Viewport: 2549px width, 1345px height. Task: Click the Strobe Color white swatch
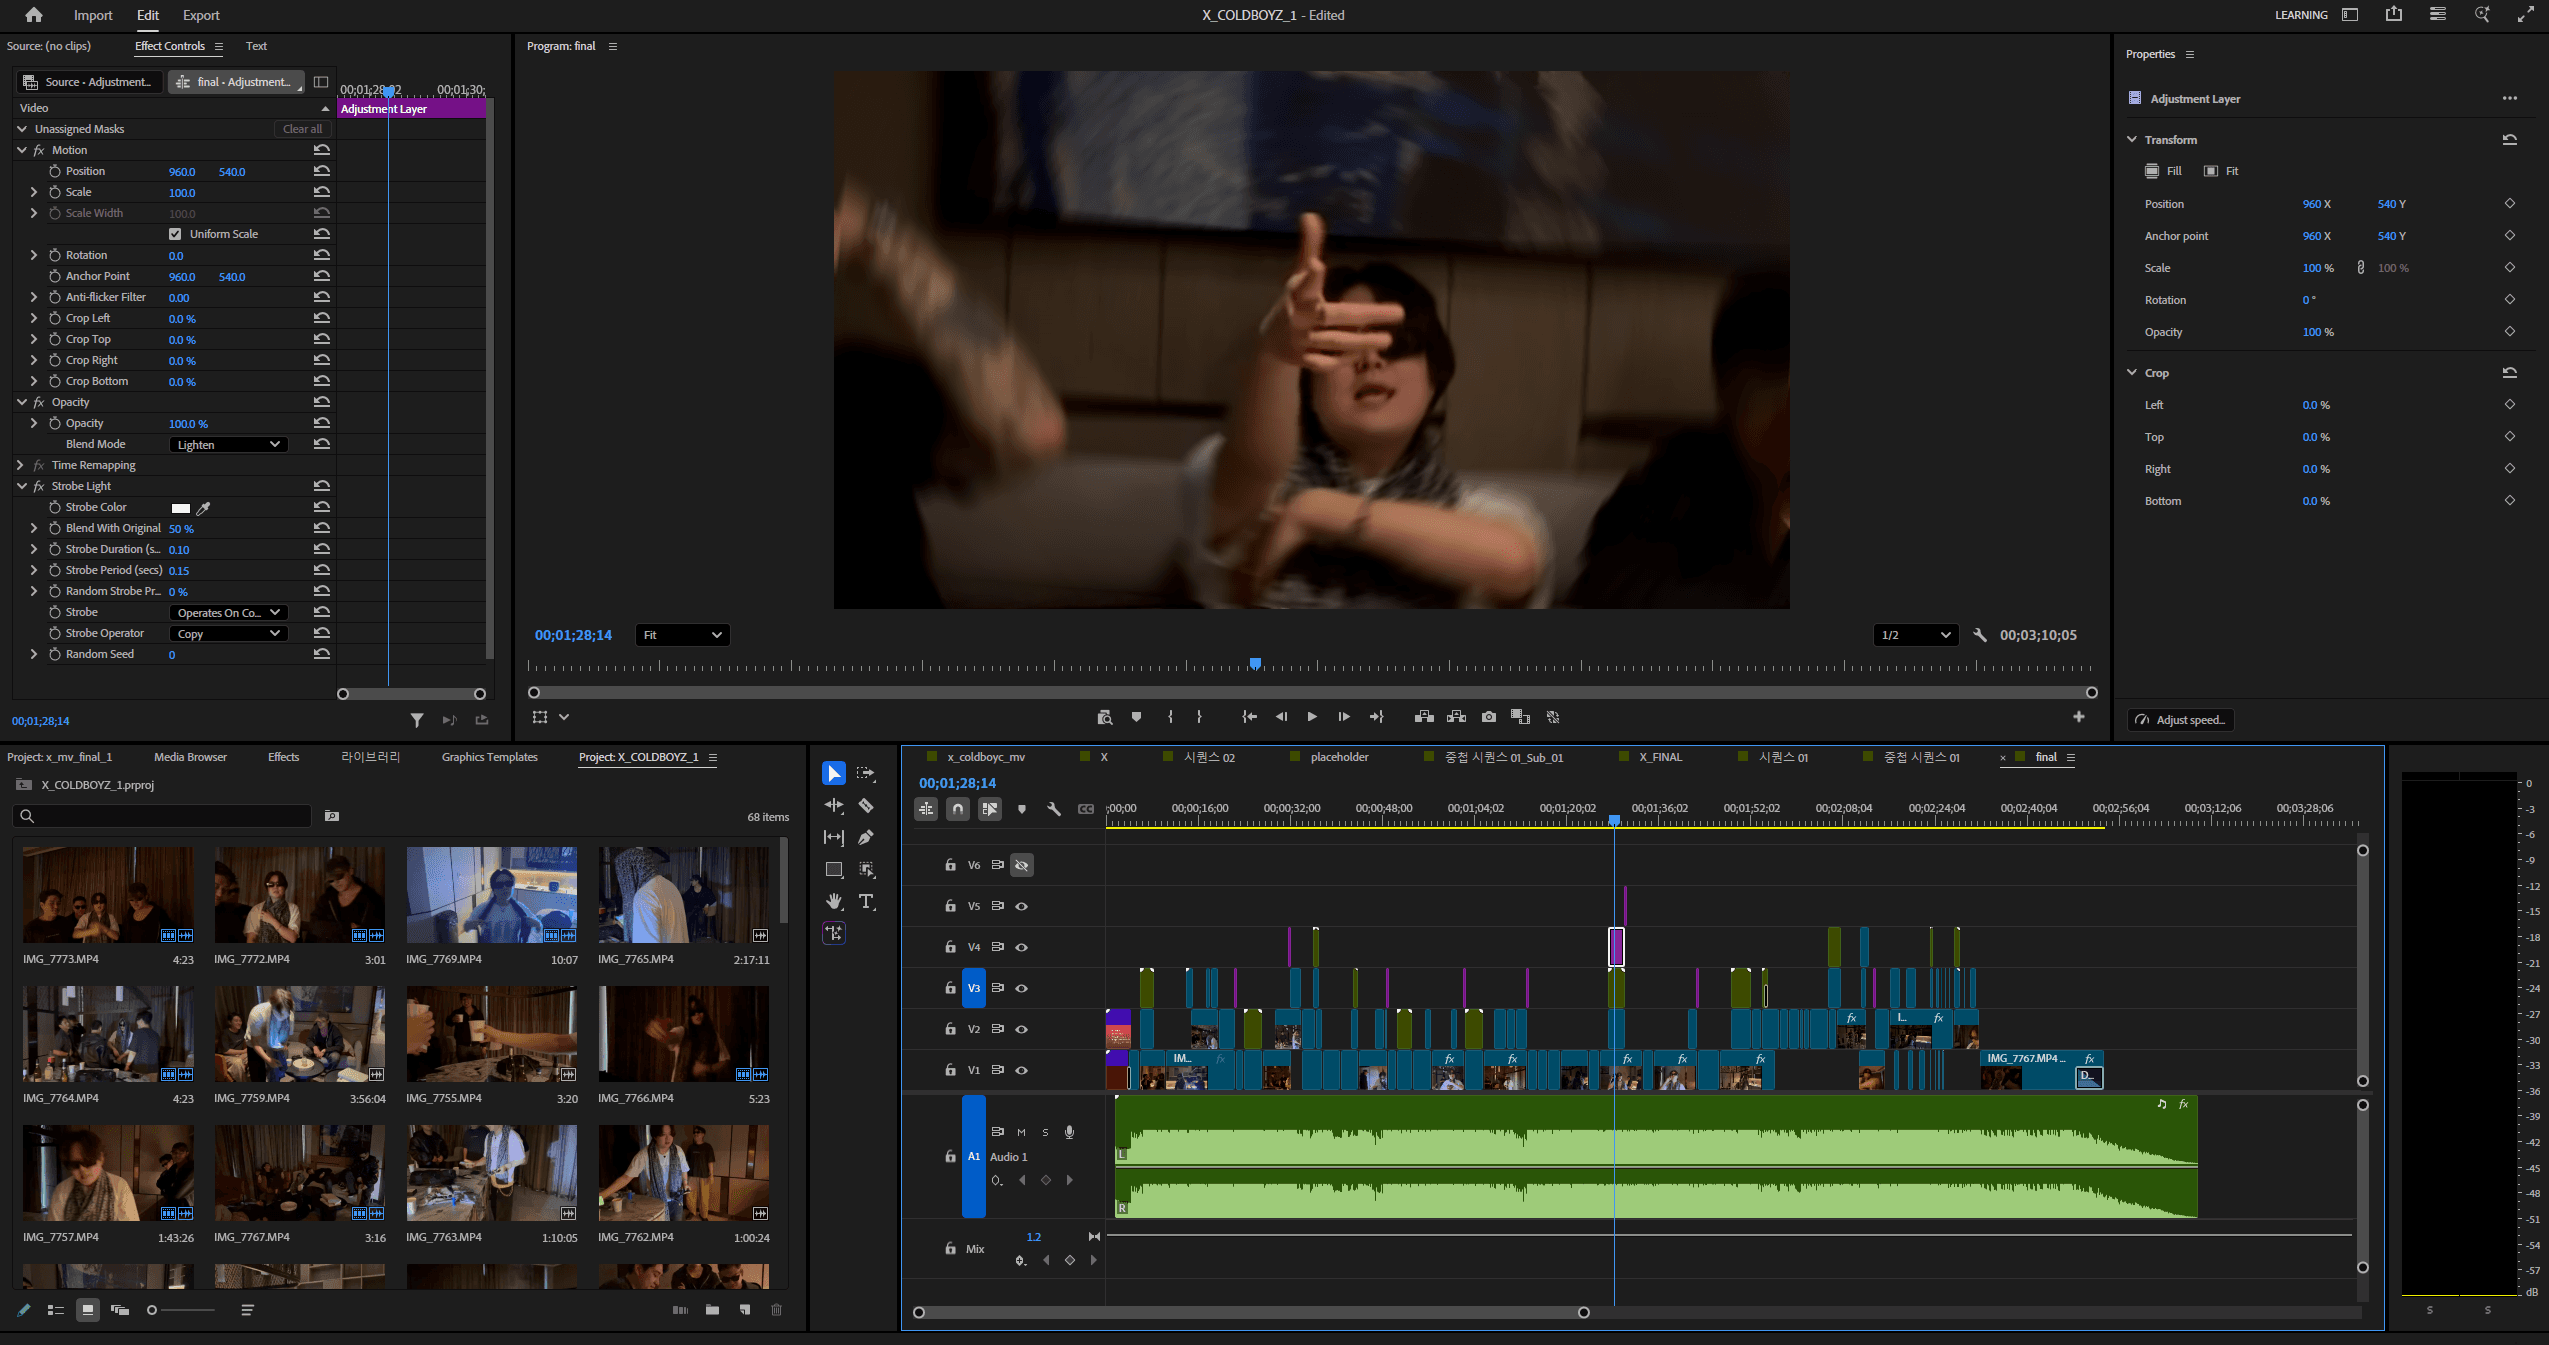pos(181,508)
